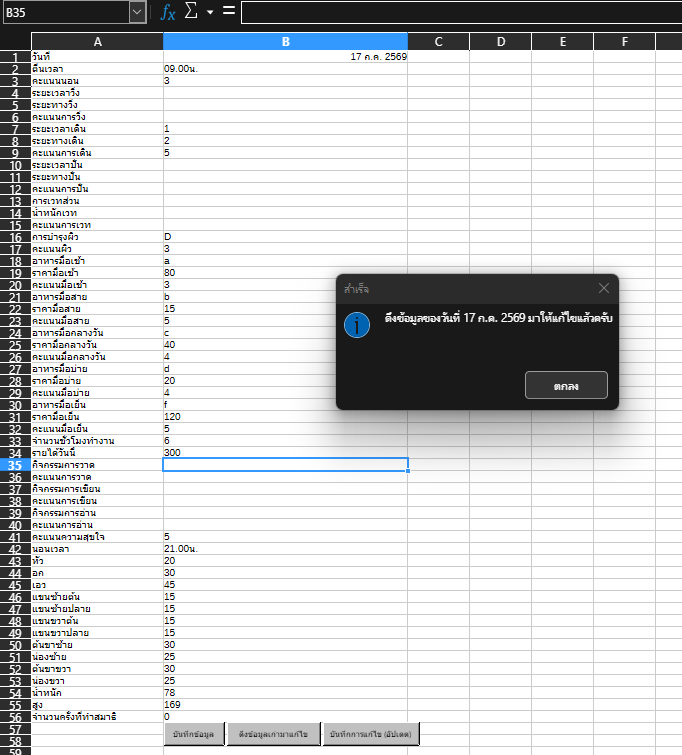Select column D header

501,42
